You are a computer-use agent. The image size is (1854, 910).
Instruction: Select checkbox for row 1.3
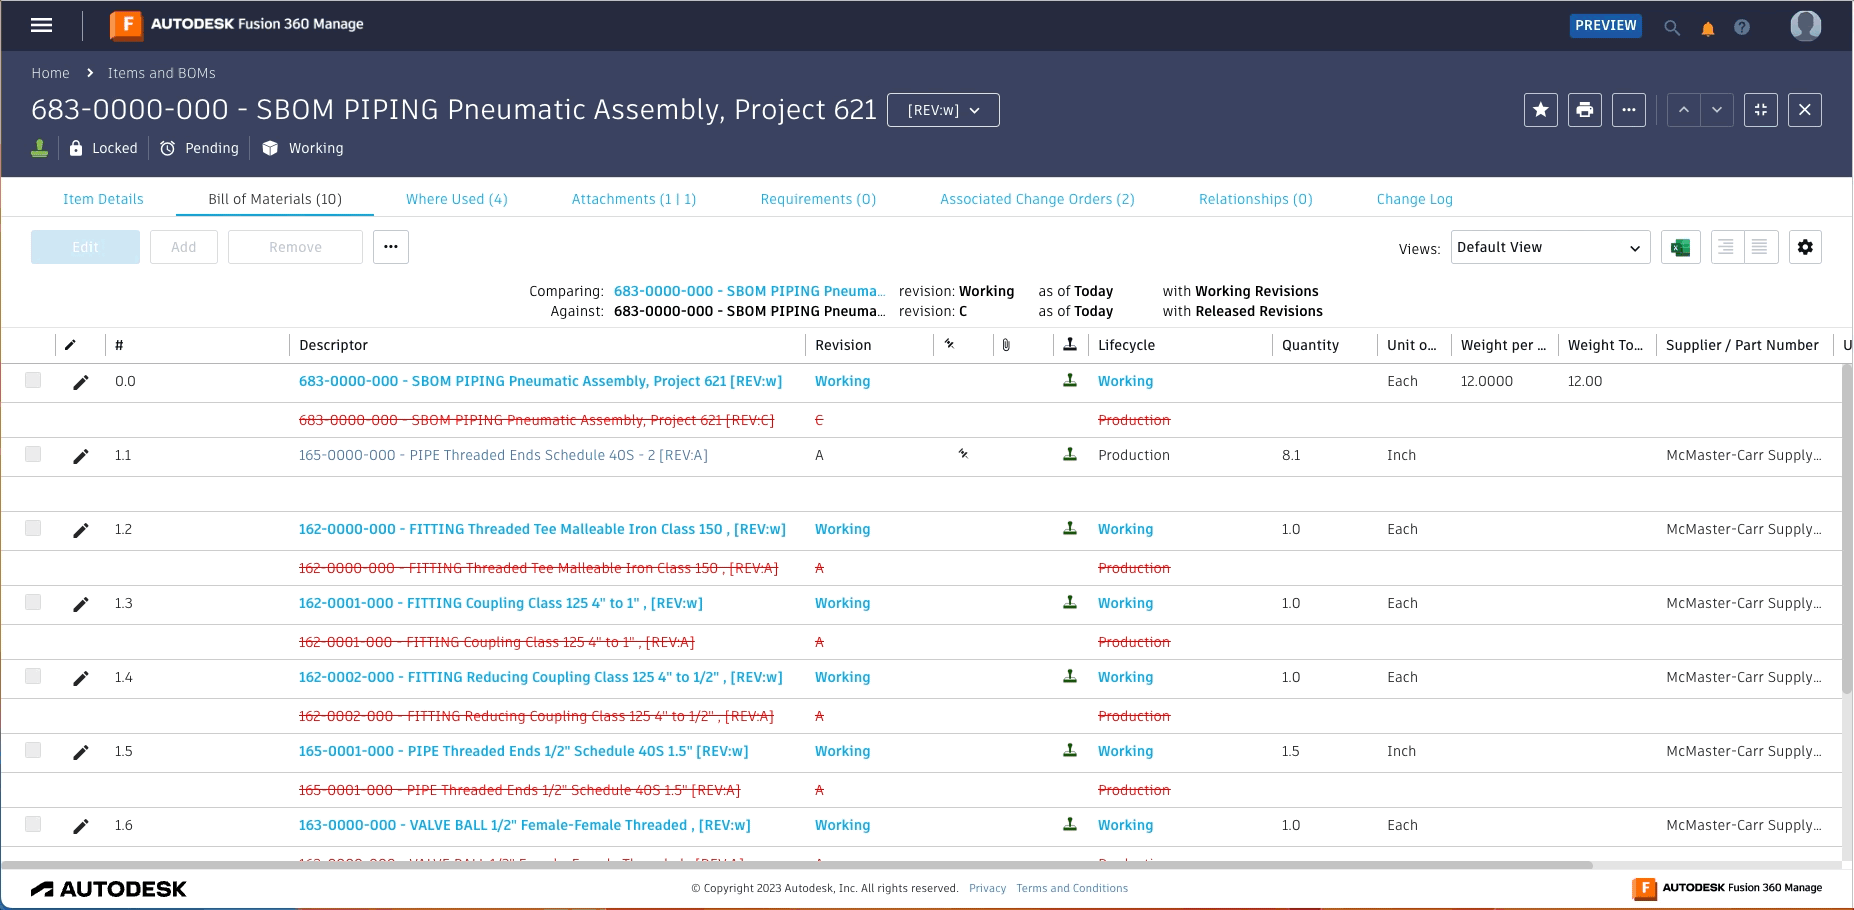coord(33,602)
